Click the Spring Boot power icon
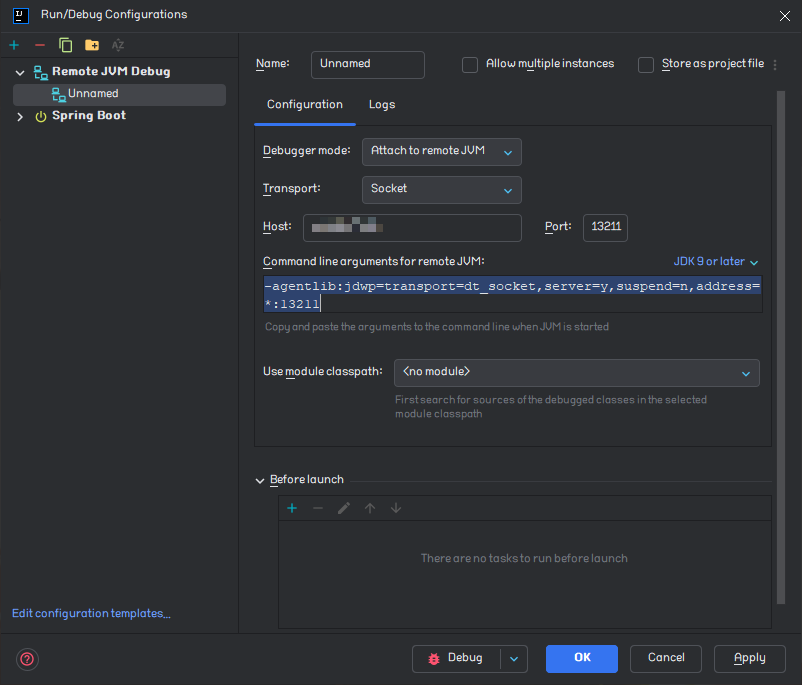Screen dimensions: 802x685 coord(41,116)
